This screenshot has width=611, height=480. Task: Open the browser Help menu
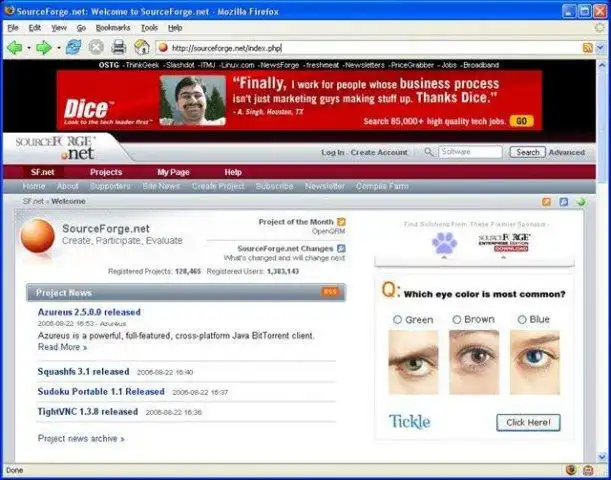pos(175,28)
